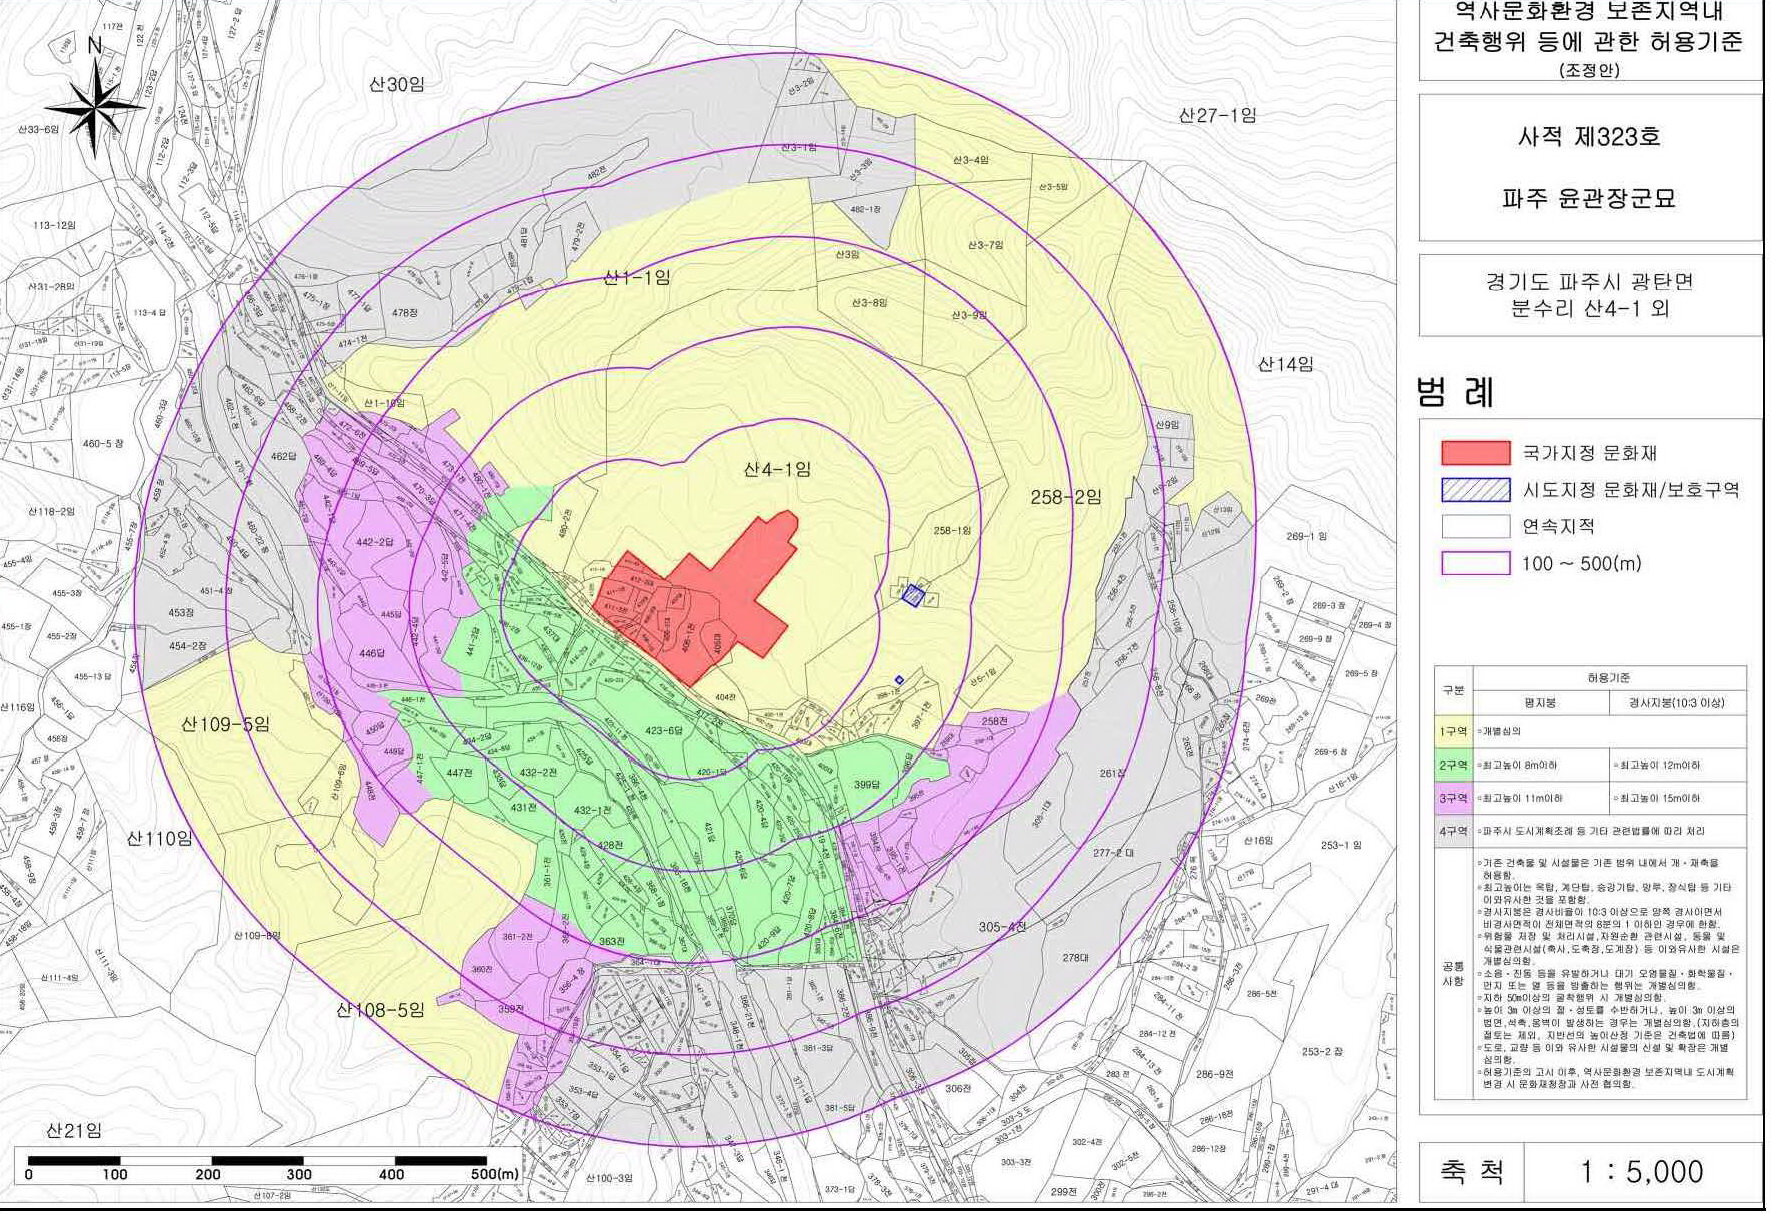The image size is (1771, 1214).
Task: Select the gray 4구역 cell in table
Action: pos(1453,831)
